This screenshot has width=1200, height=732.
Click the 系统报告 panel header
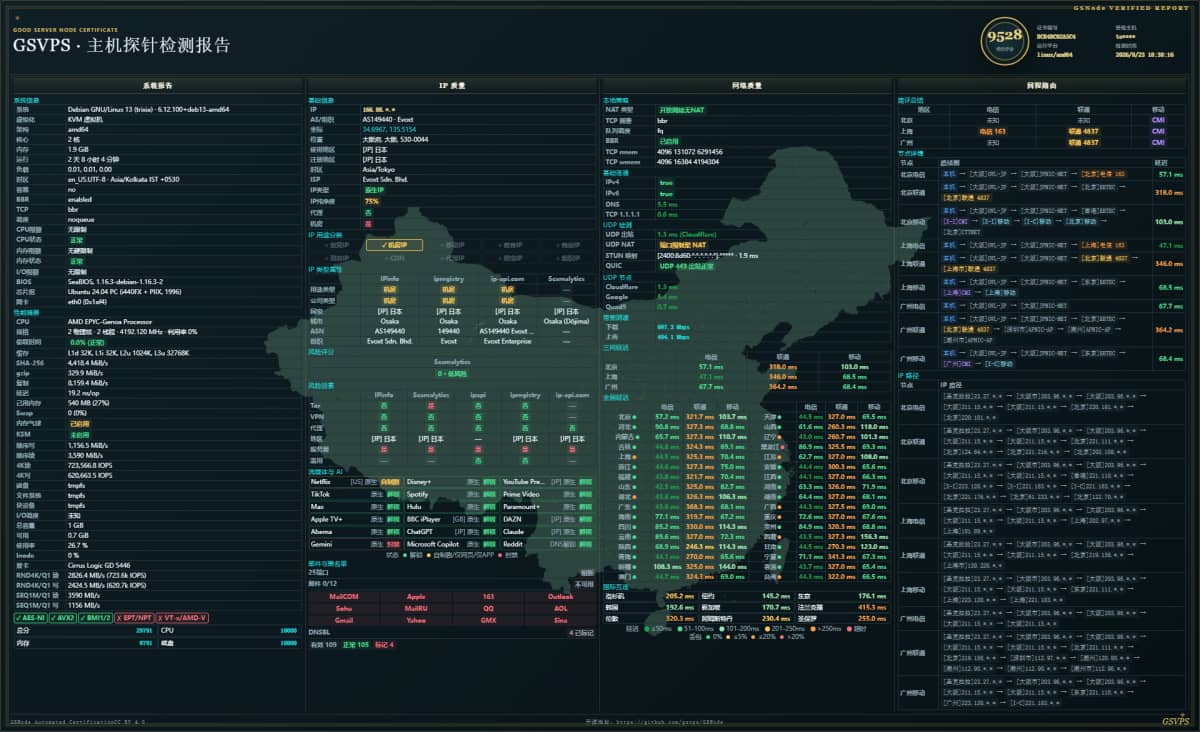[x=157, y=86]
